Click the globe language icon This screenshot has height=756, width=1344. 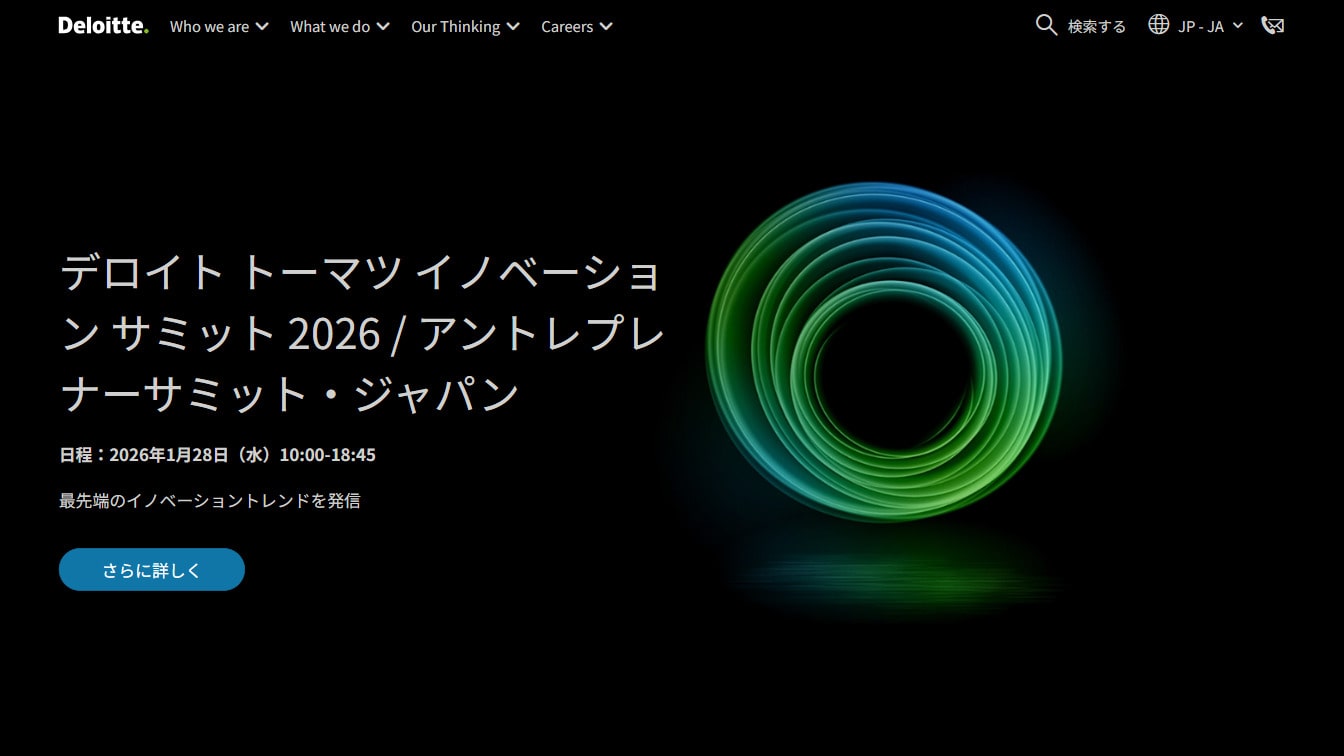1158,25
